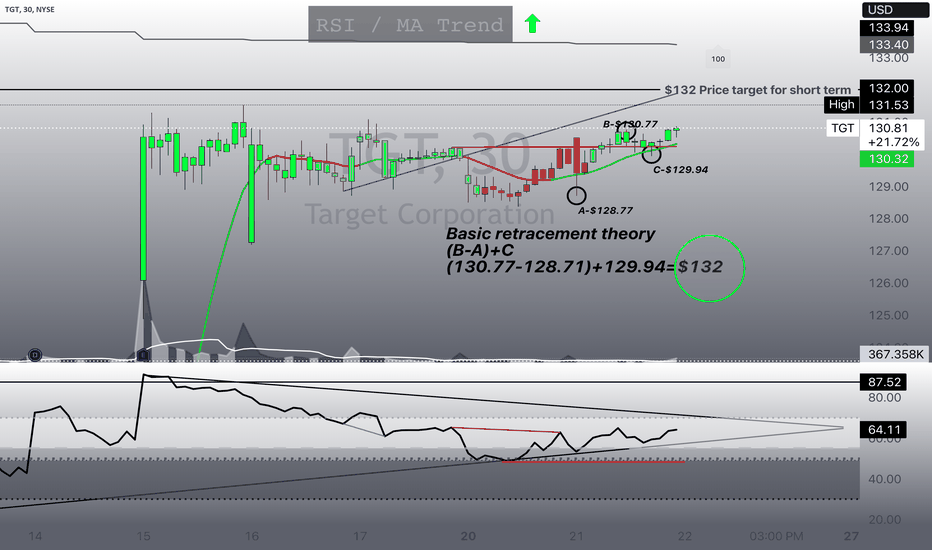Click date 15 on the time axis
Viewport: 932px width, 550px height.
(x=143, y=536)
